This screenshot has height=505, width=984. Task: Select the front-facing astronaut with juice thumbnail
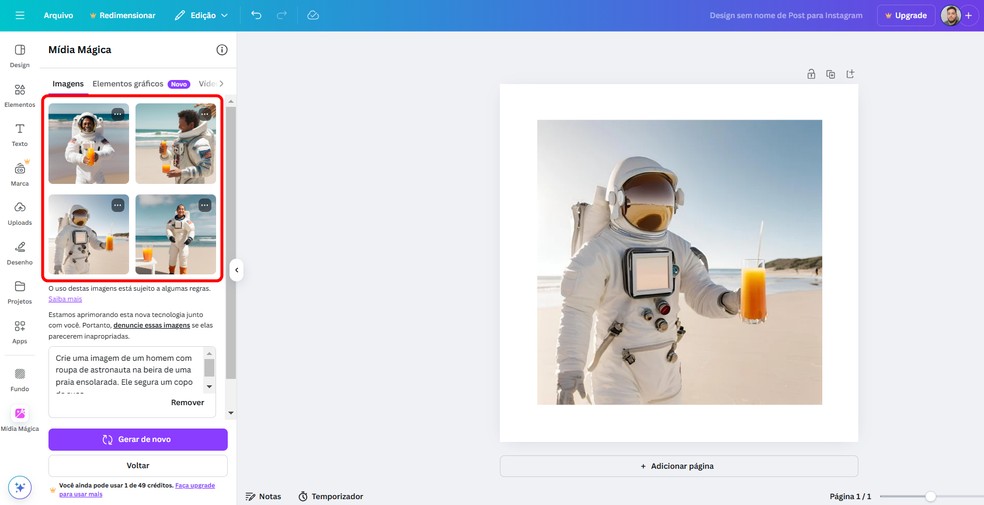(88, 144)
